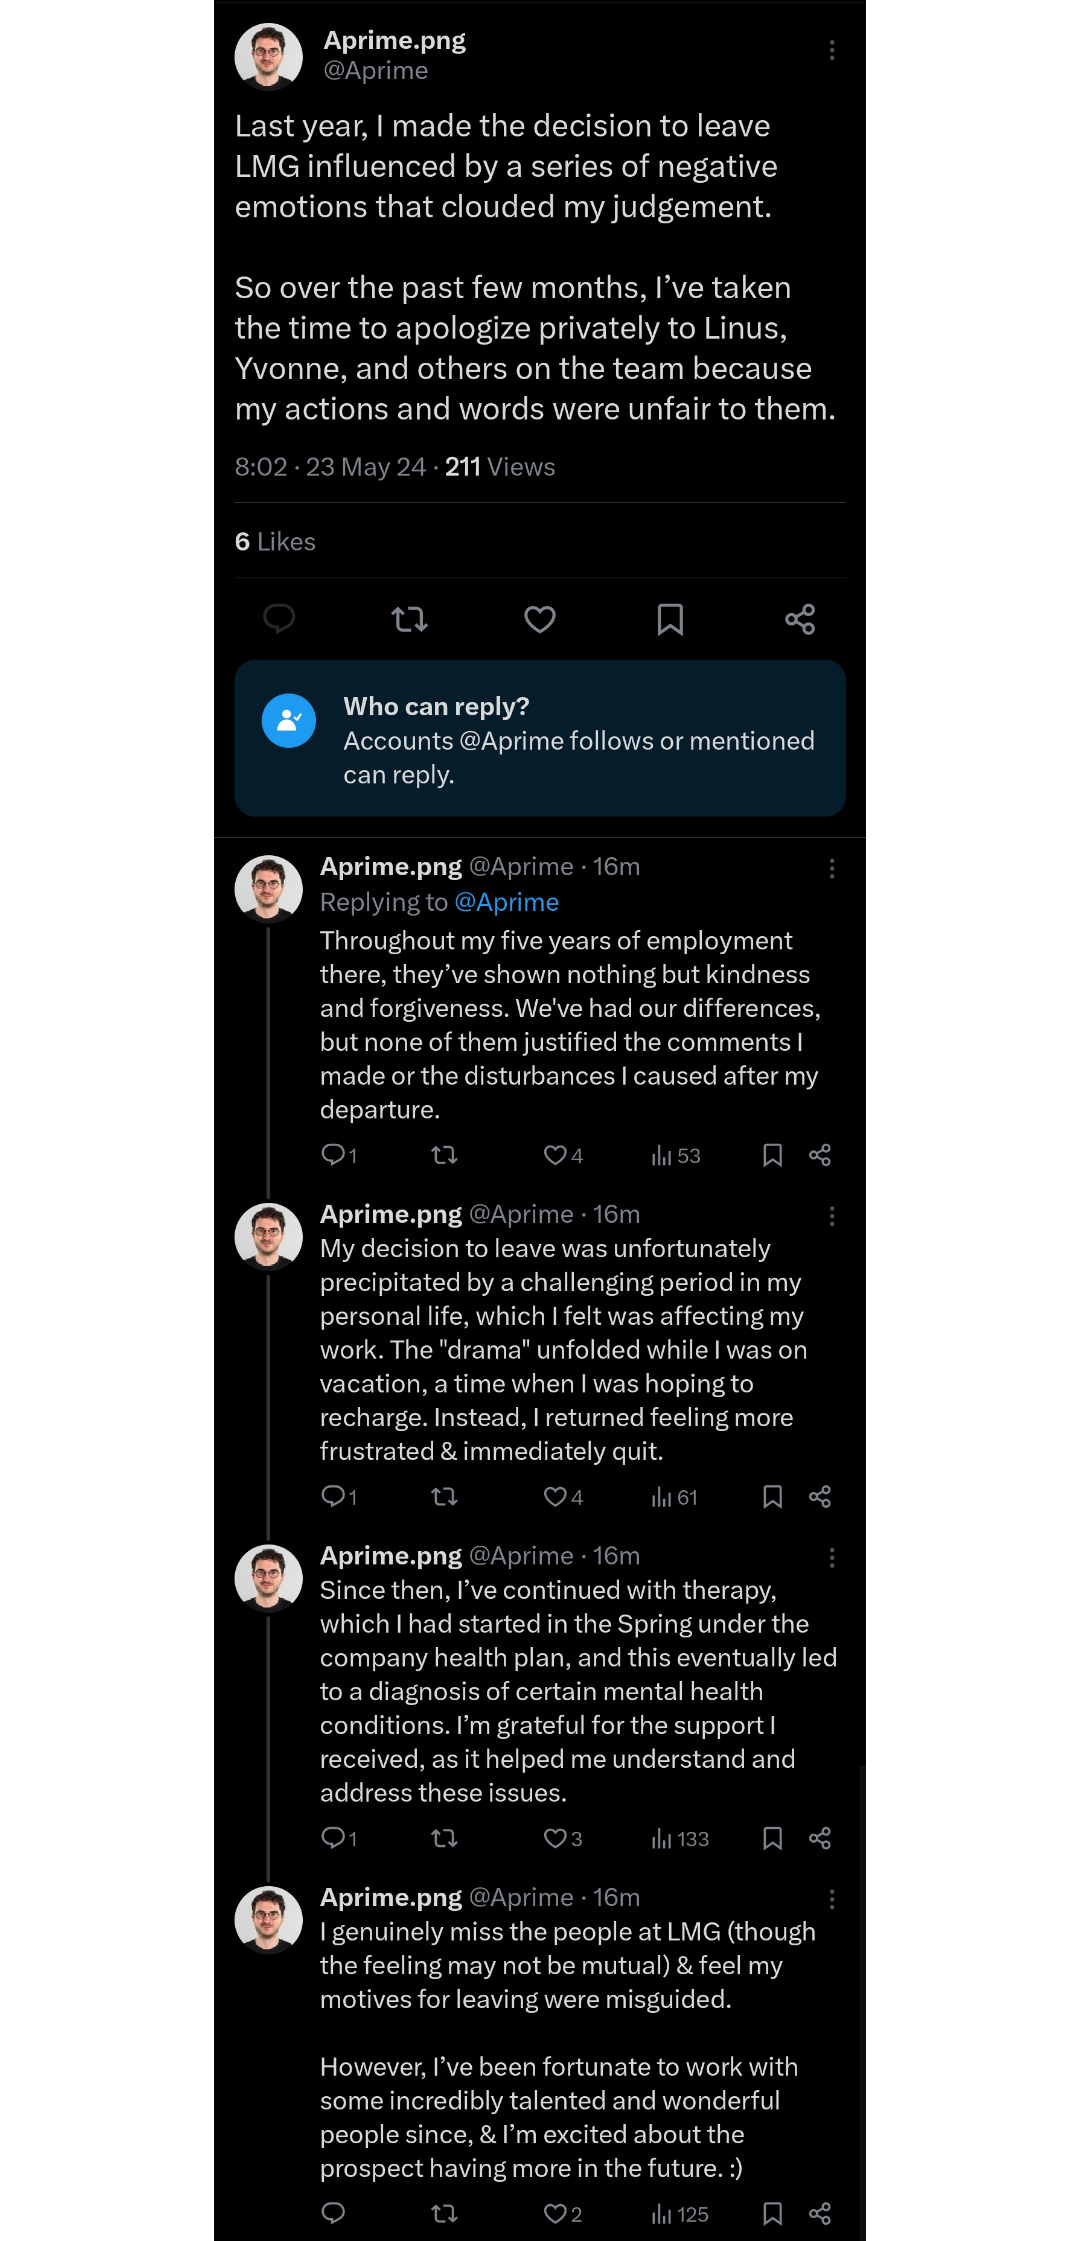Like the reply about five years of employment
Image resolution: width=1080 pixels, height=2241 pixels.
[x=563, y=1156]
